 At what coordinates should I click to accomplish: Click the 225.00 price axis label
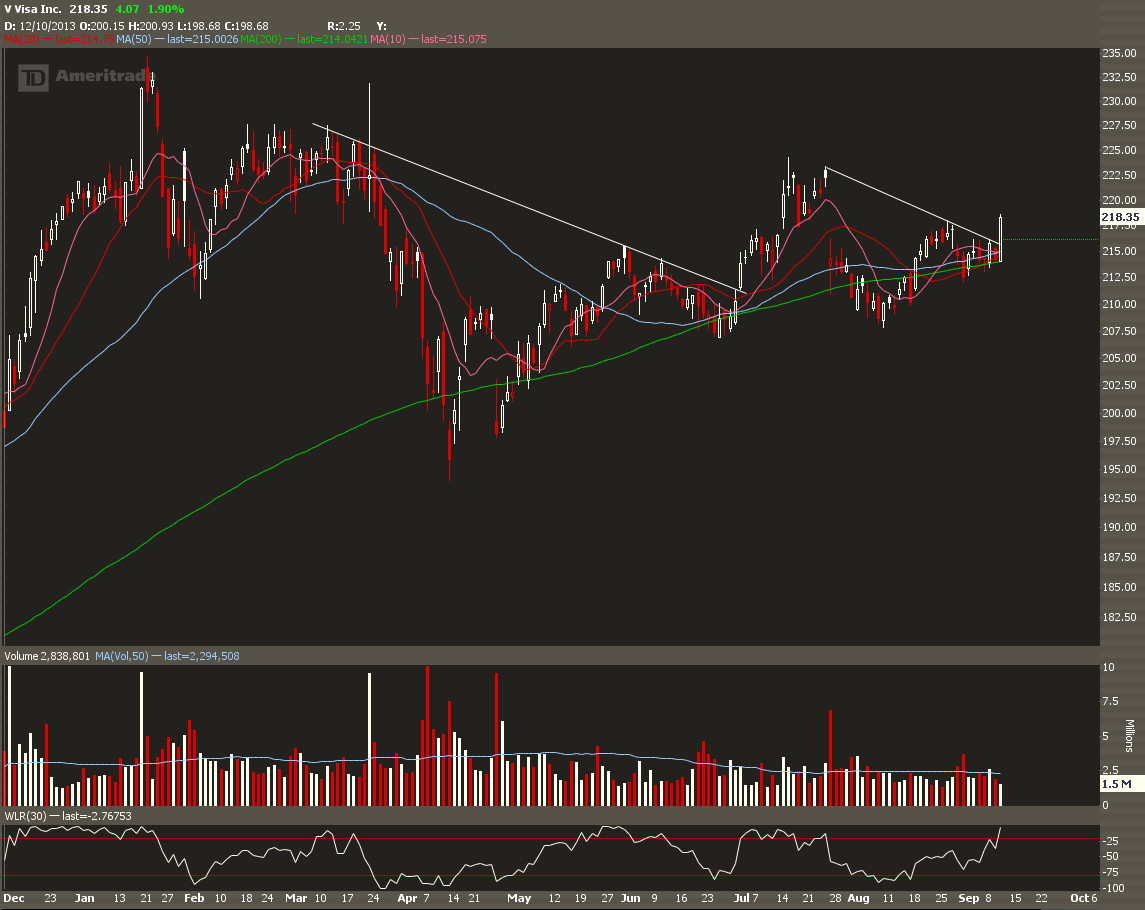point(1119,150)
